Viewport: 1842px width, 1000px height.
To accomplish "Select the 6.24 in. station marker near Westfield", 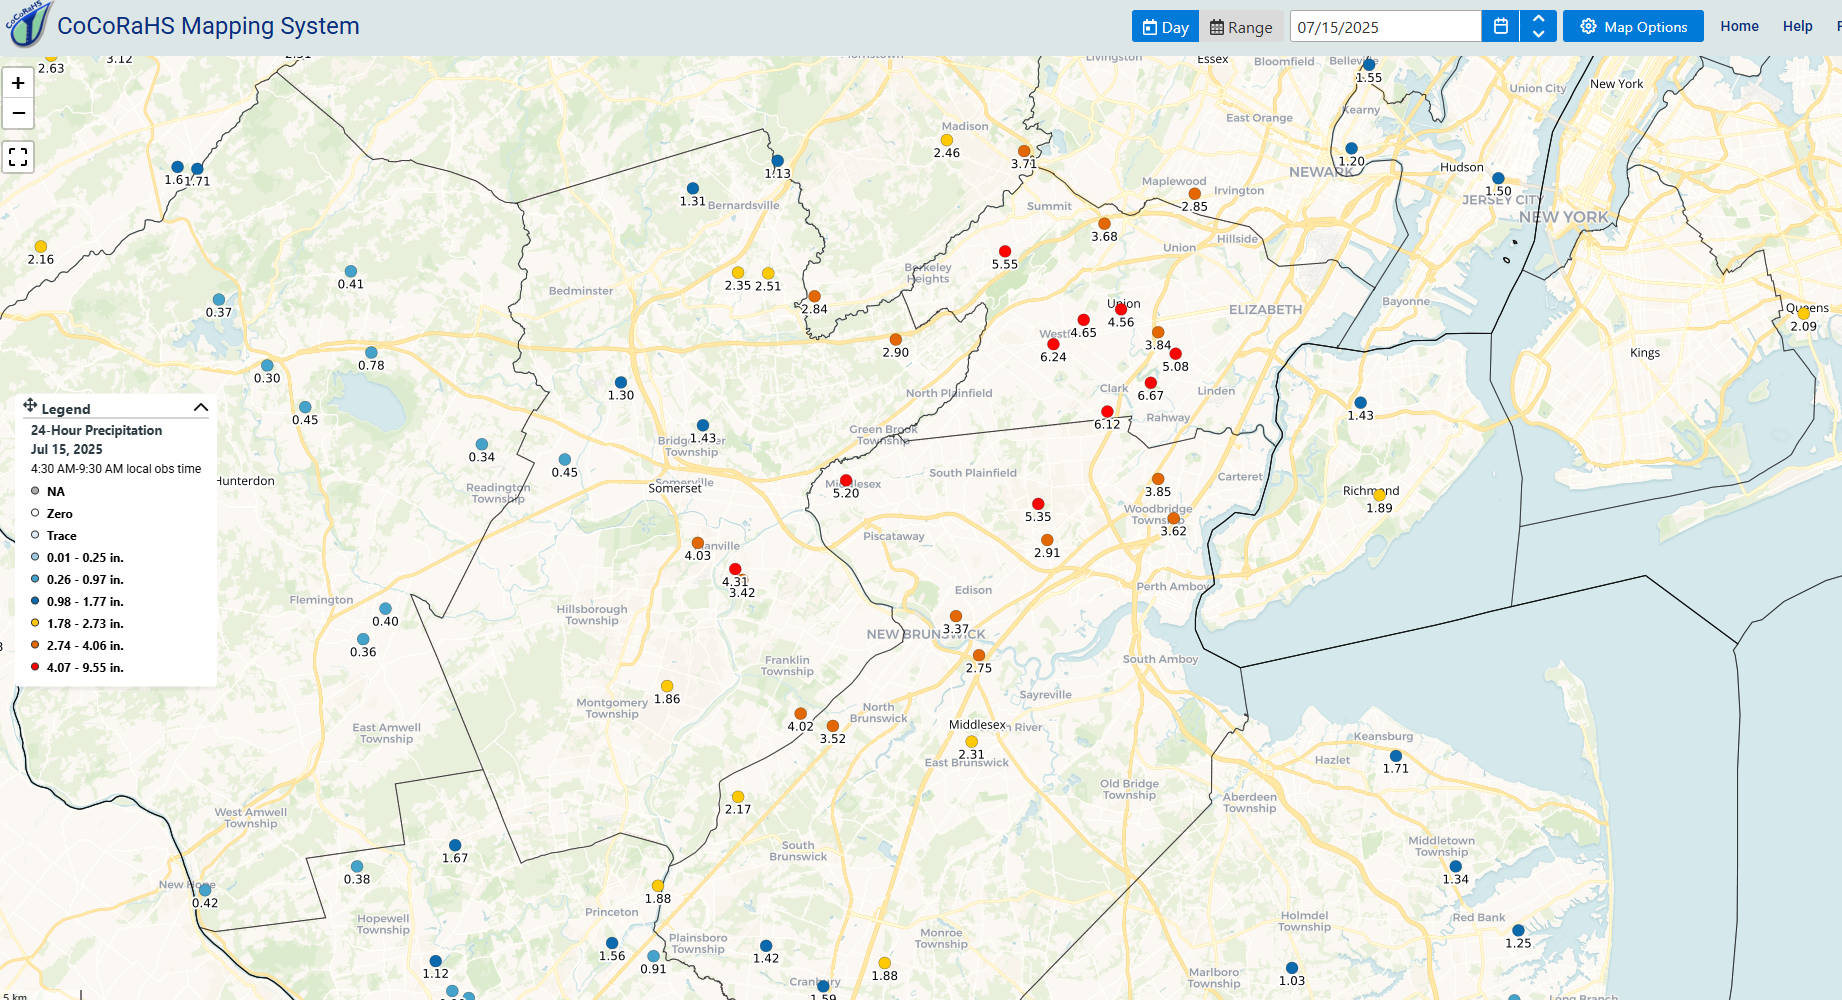I will pos(1053,344).
